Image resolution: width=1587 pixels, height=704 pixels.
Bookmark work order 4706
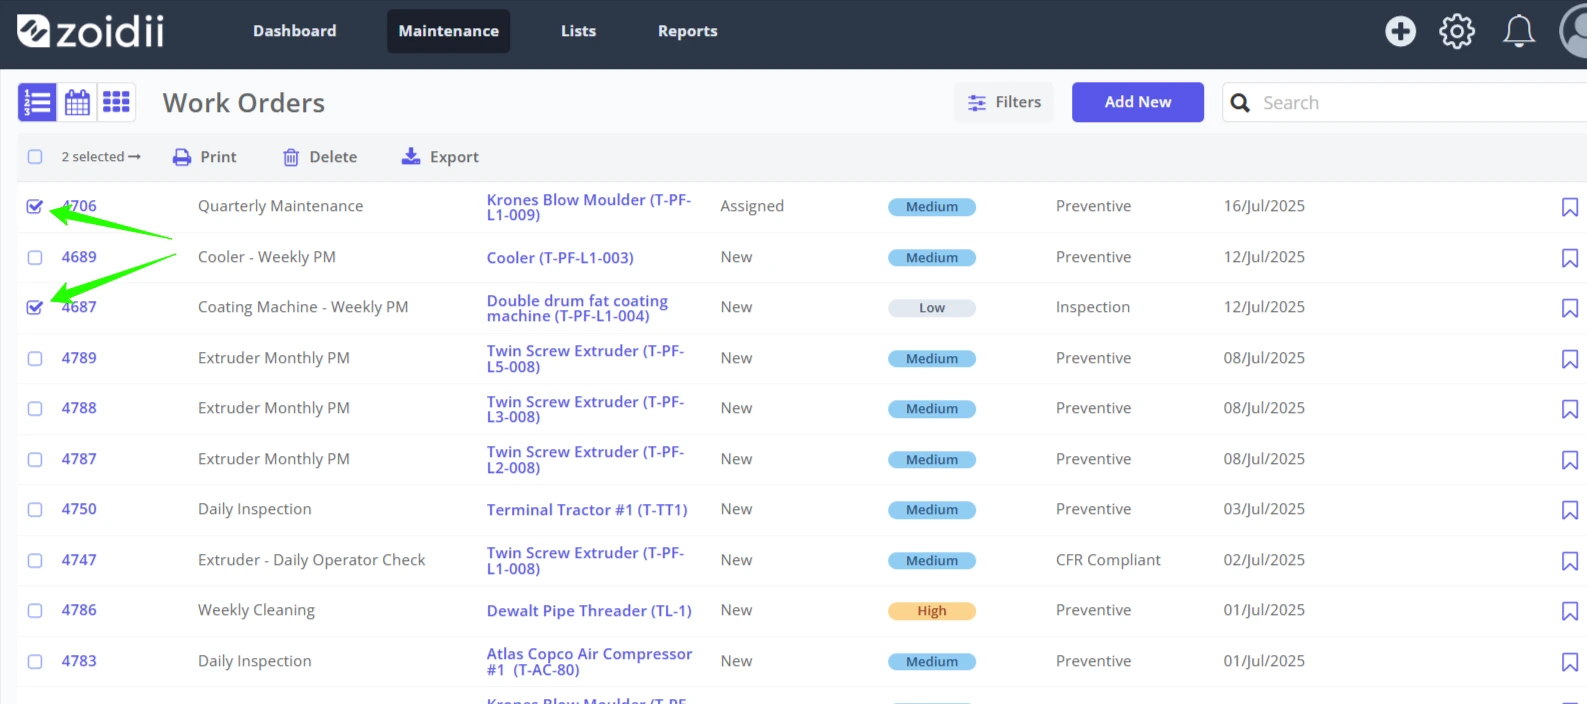coord(1570,207)
